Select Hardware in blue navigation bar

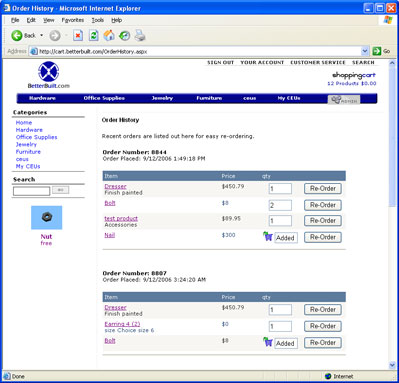point(42,98)
